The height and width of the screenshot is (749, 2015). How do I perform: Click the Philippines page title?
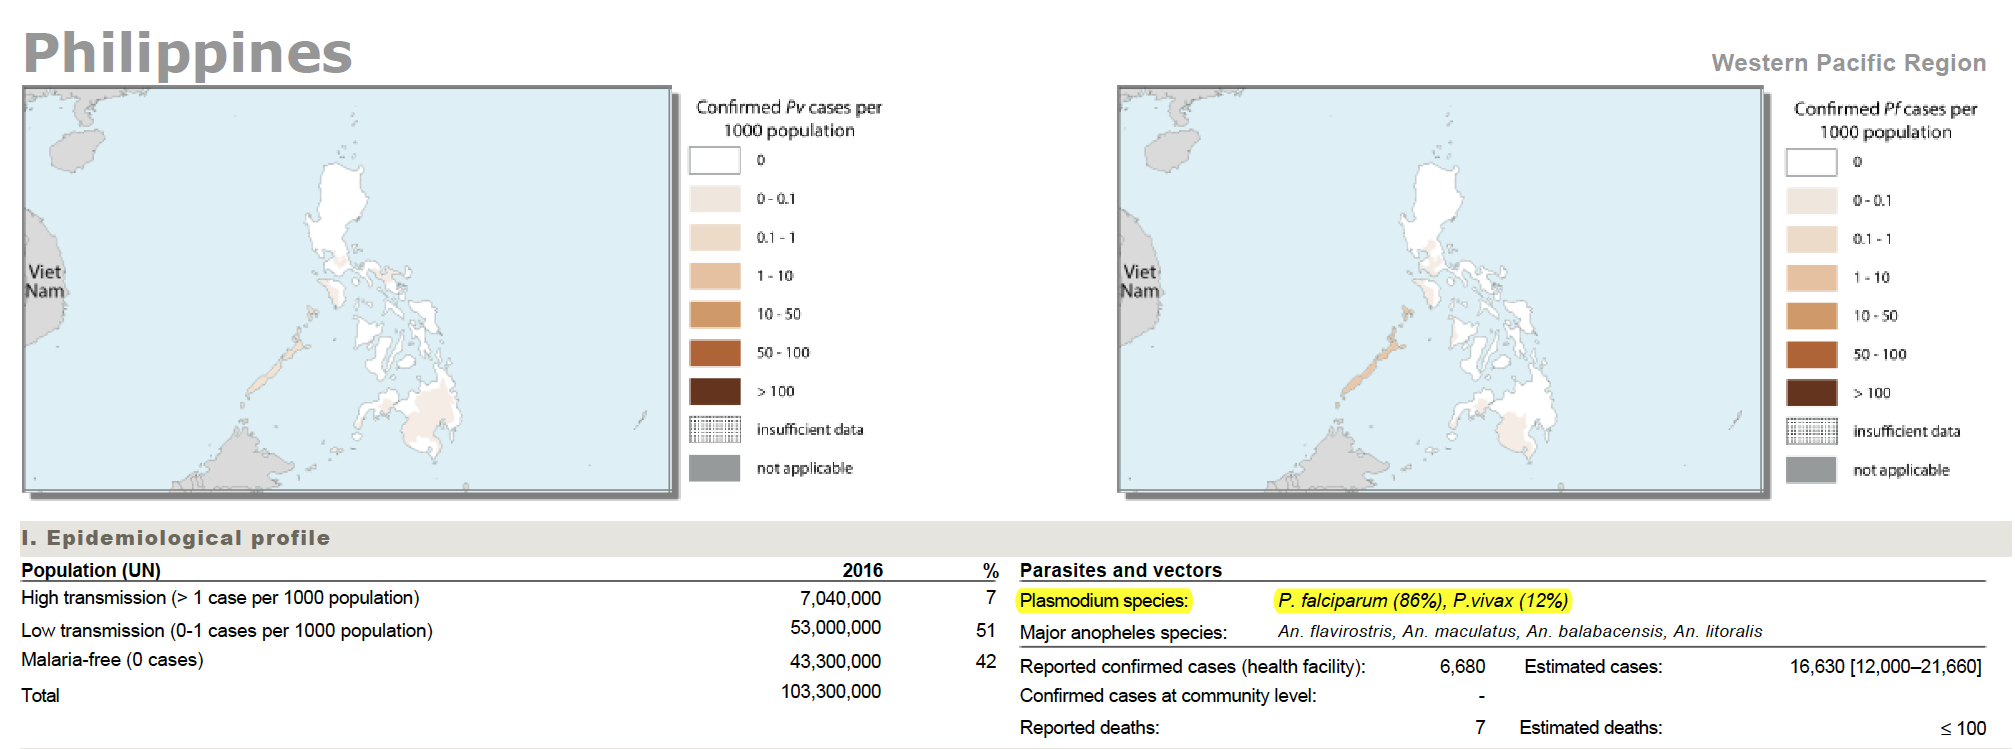(188, 53)
